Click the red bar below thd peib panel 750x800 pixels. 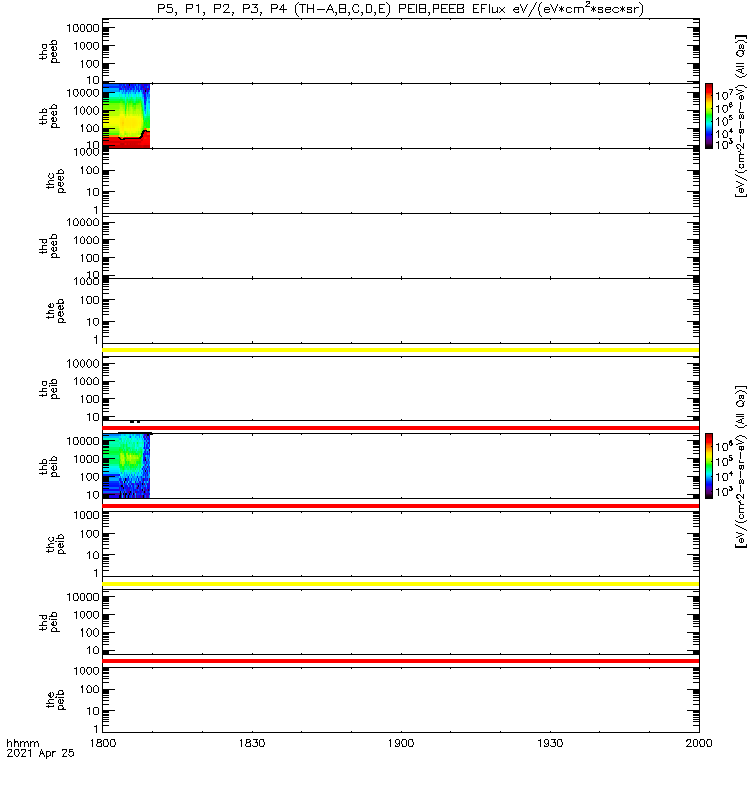click(401, 661)
